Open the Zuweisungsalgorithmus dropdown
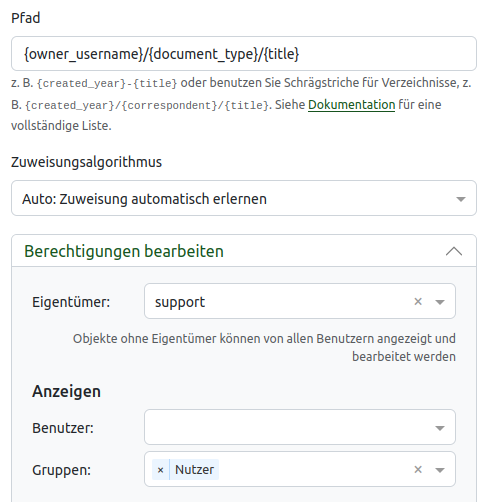480x502 pixels. pyautogui.click(x=244, y=198)
